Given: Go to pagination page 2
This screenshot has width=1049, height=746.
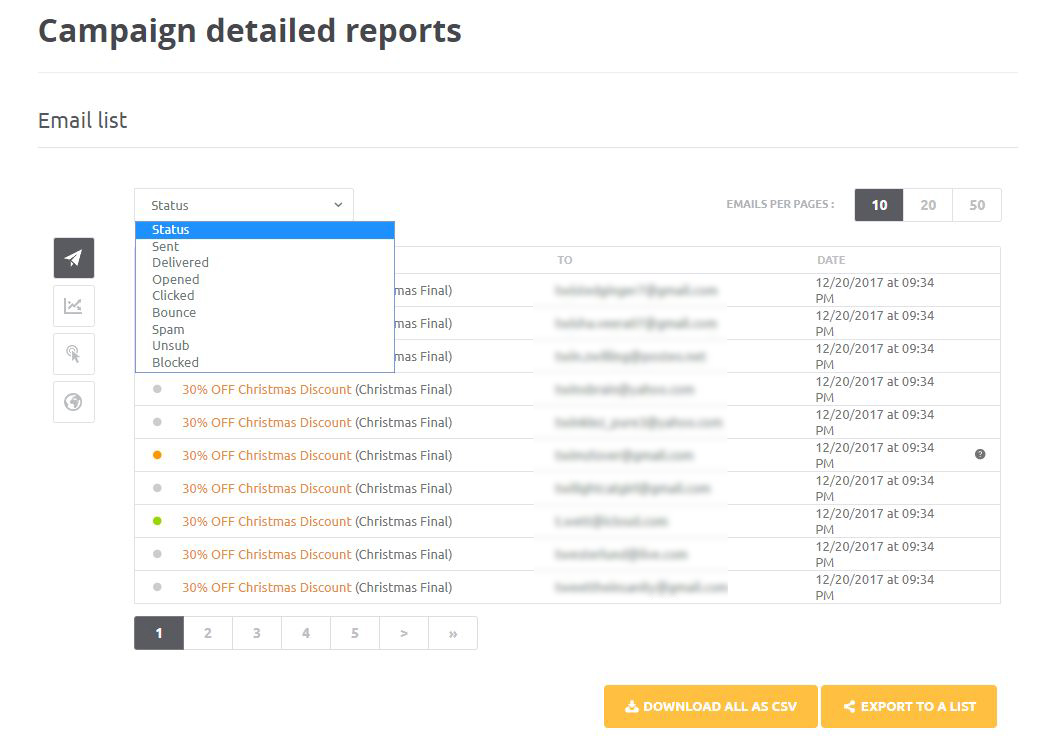Looking at the screenshot, I should [208, 633].
